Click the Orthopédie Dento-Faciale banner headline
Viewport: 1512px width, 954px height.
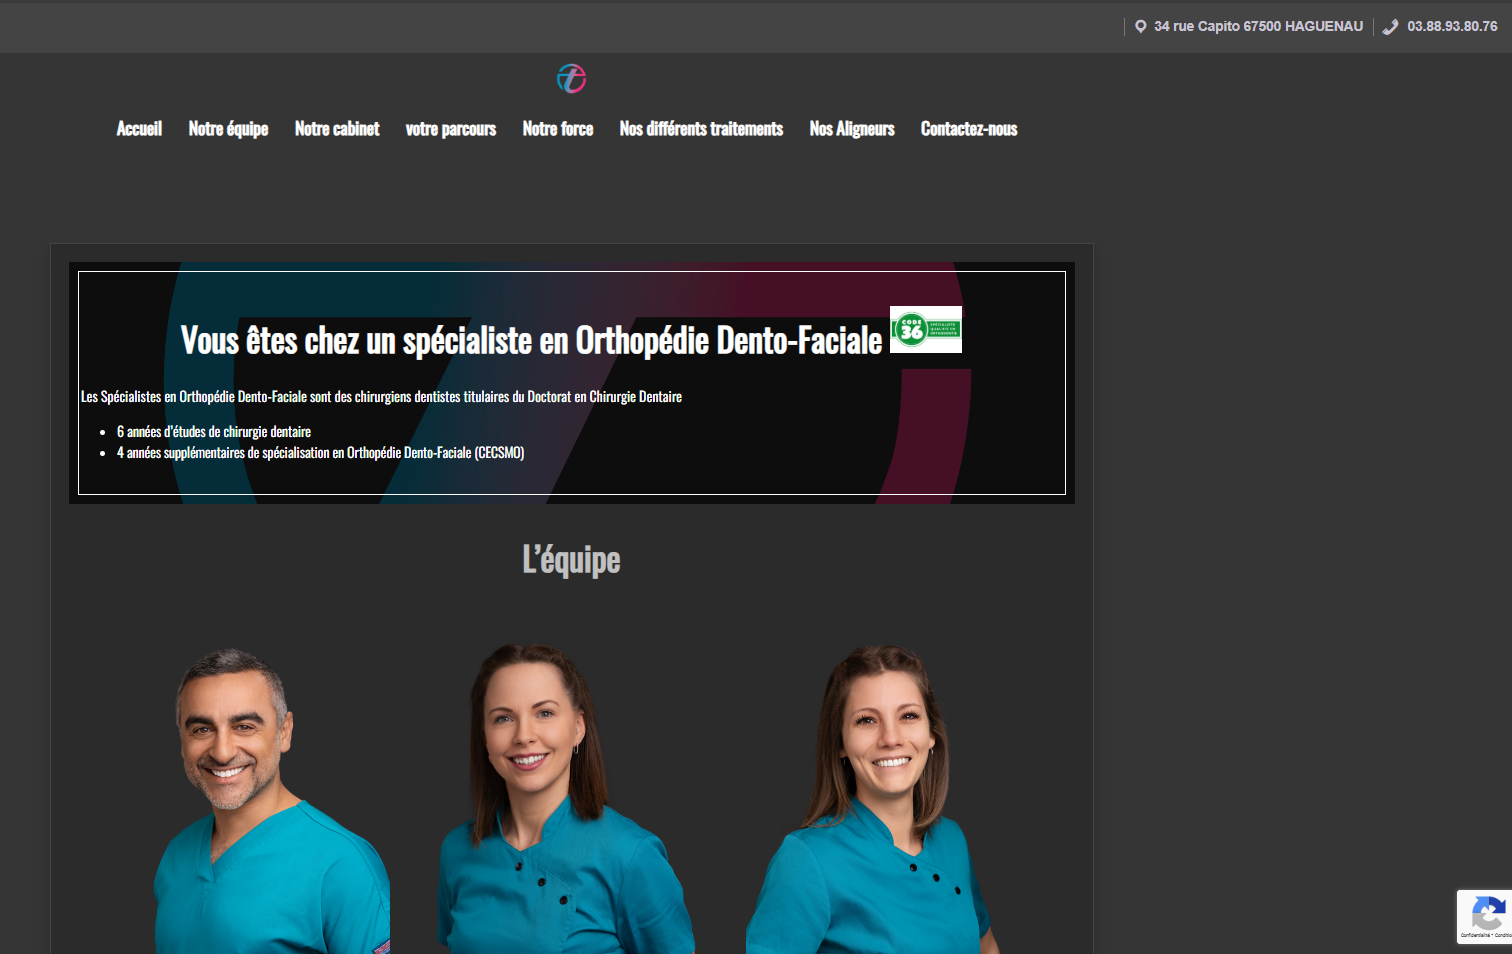click(x=531, y=341)
